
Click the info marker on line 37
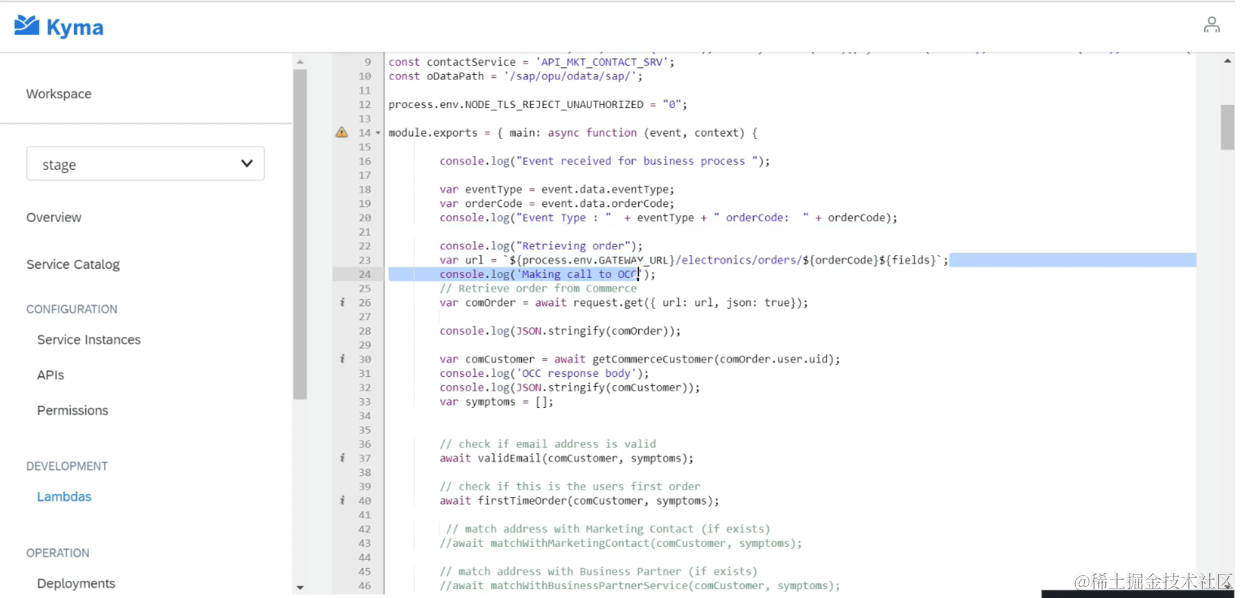click(342, 458)
